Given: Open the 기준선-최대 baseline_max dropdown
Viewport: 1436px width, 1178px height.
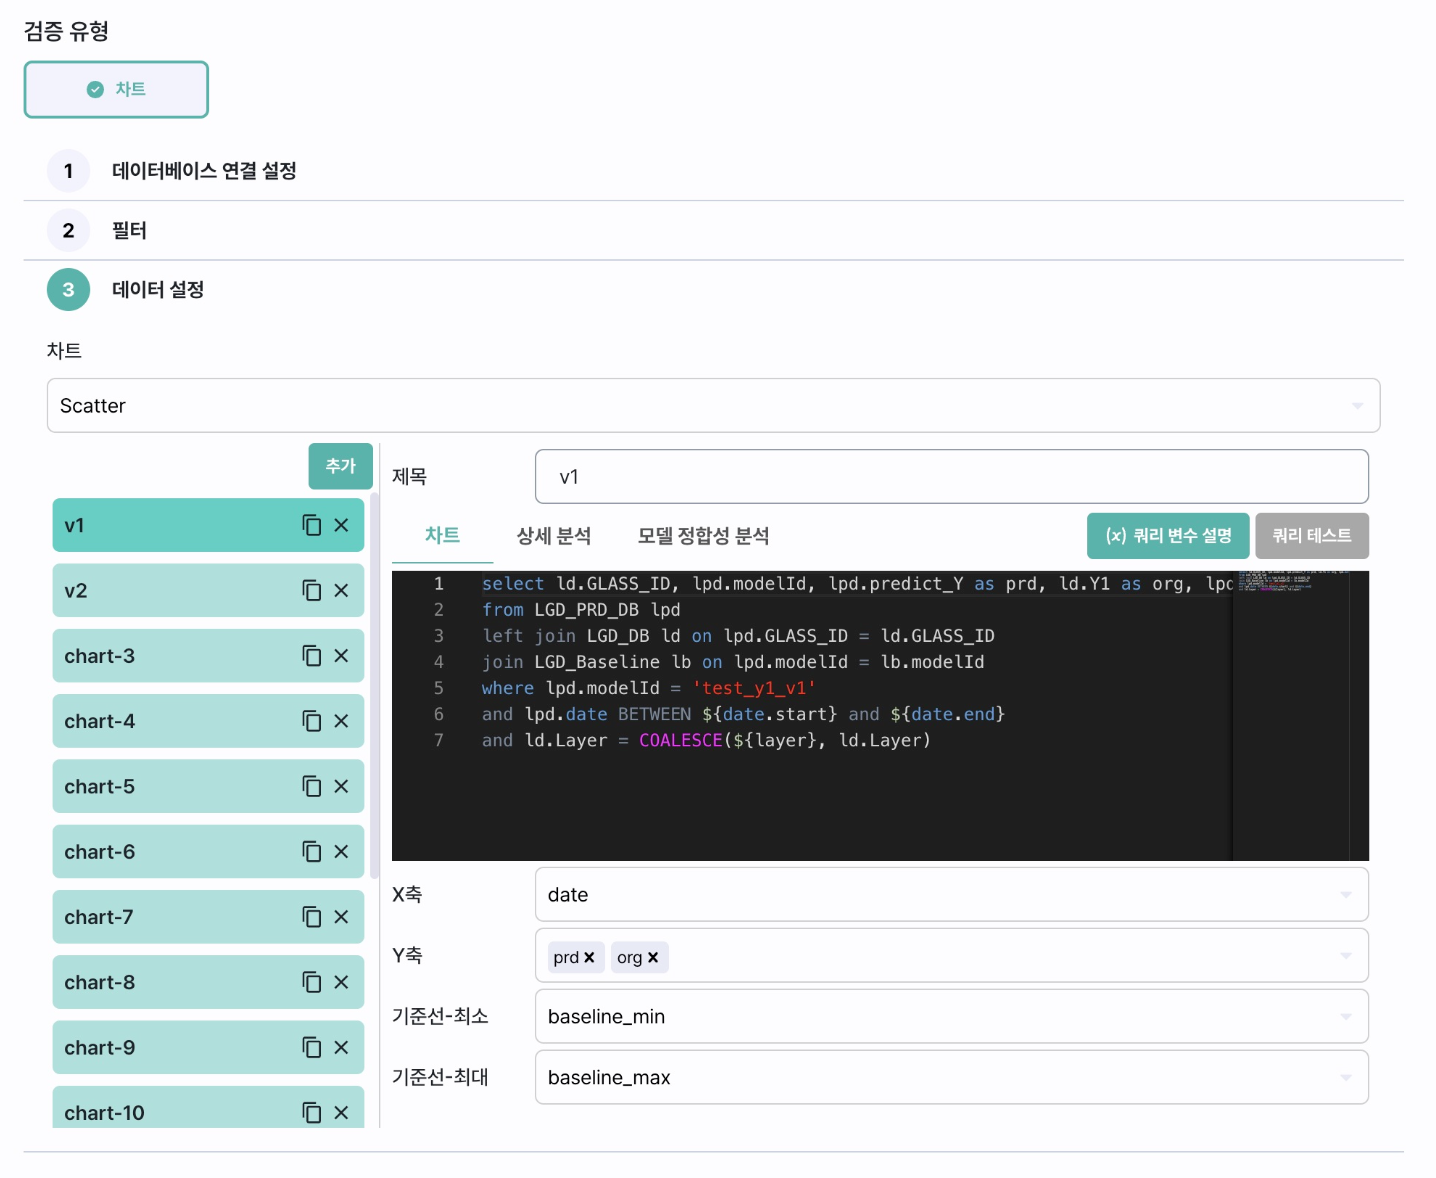Looking at the screenshot, I should pyautogui.click(x=951, y=1077).
